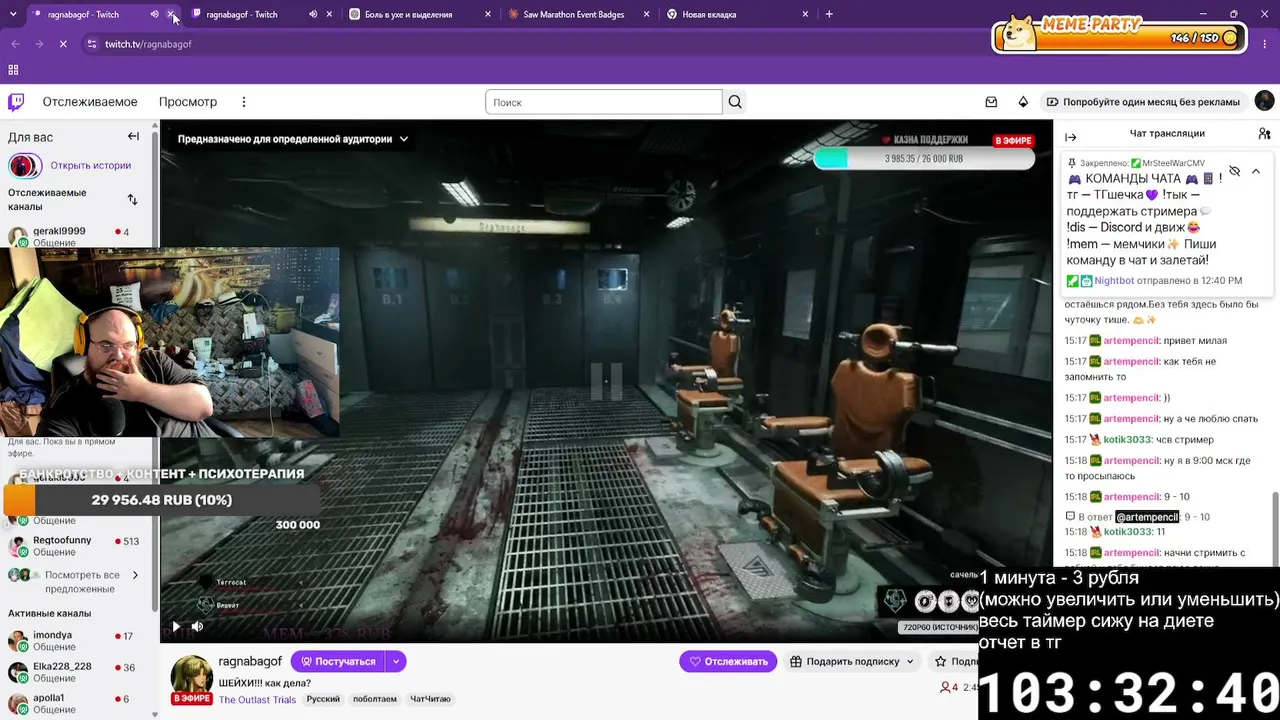Collapse the pinned message chevron
Screen dimensions: 1280x720
click(x=1256, y=171)
